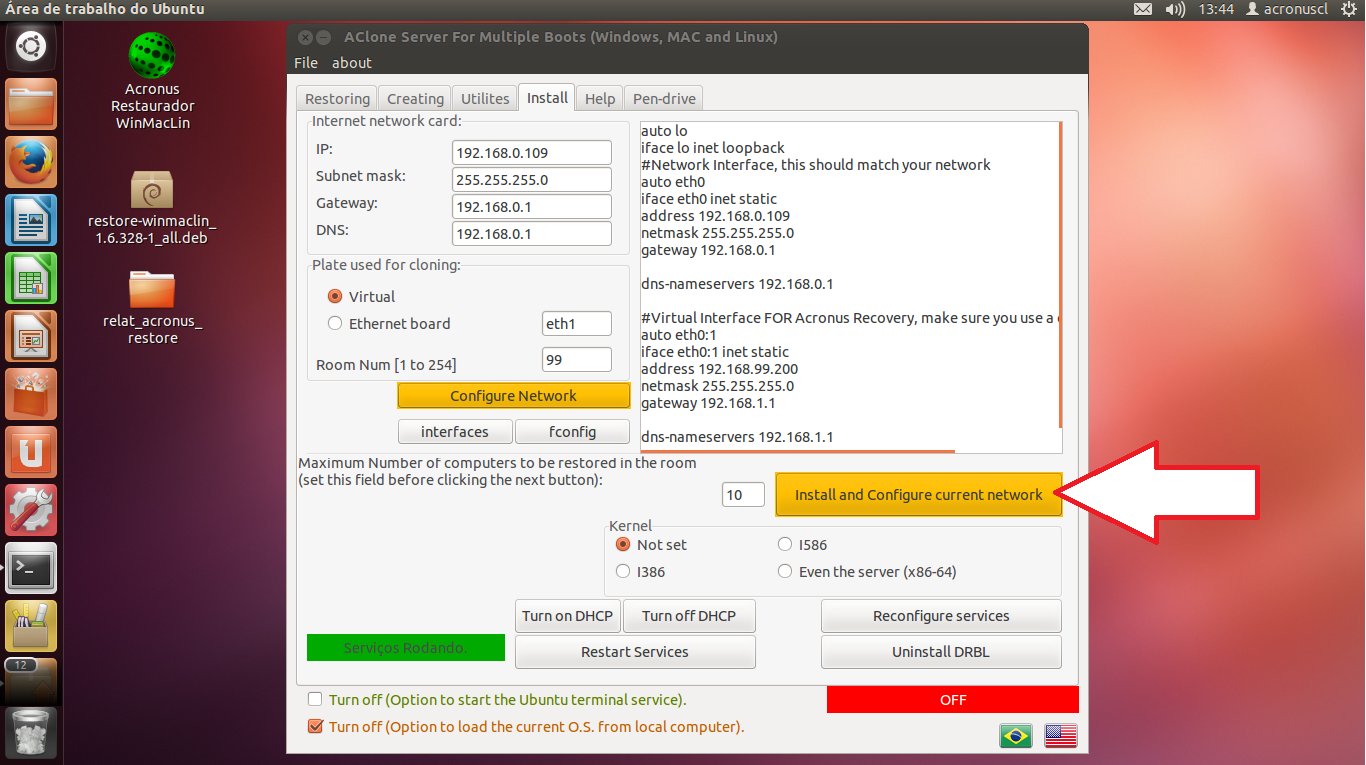Click the IP address input field
The height and width of the screenshot is (765, 1366).
click(531, 153)
